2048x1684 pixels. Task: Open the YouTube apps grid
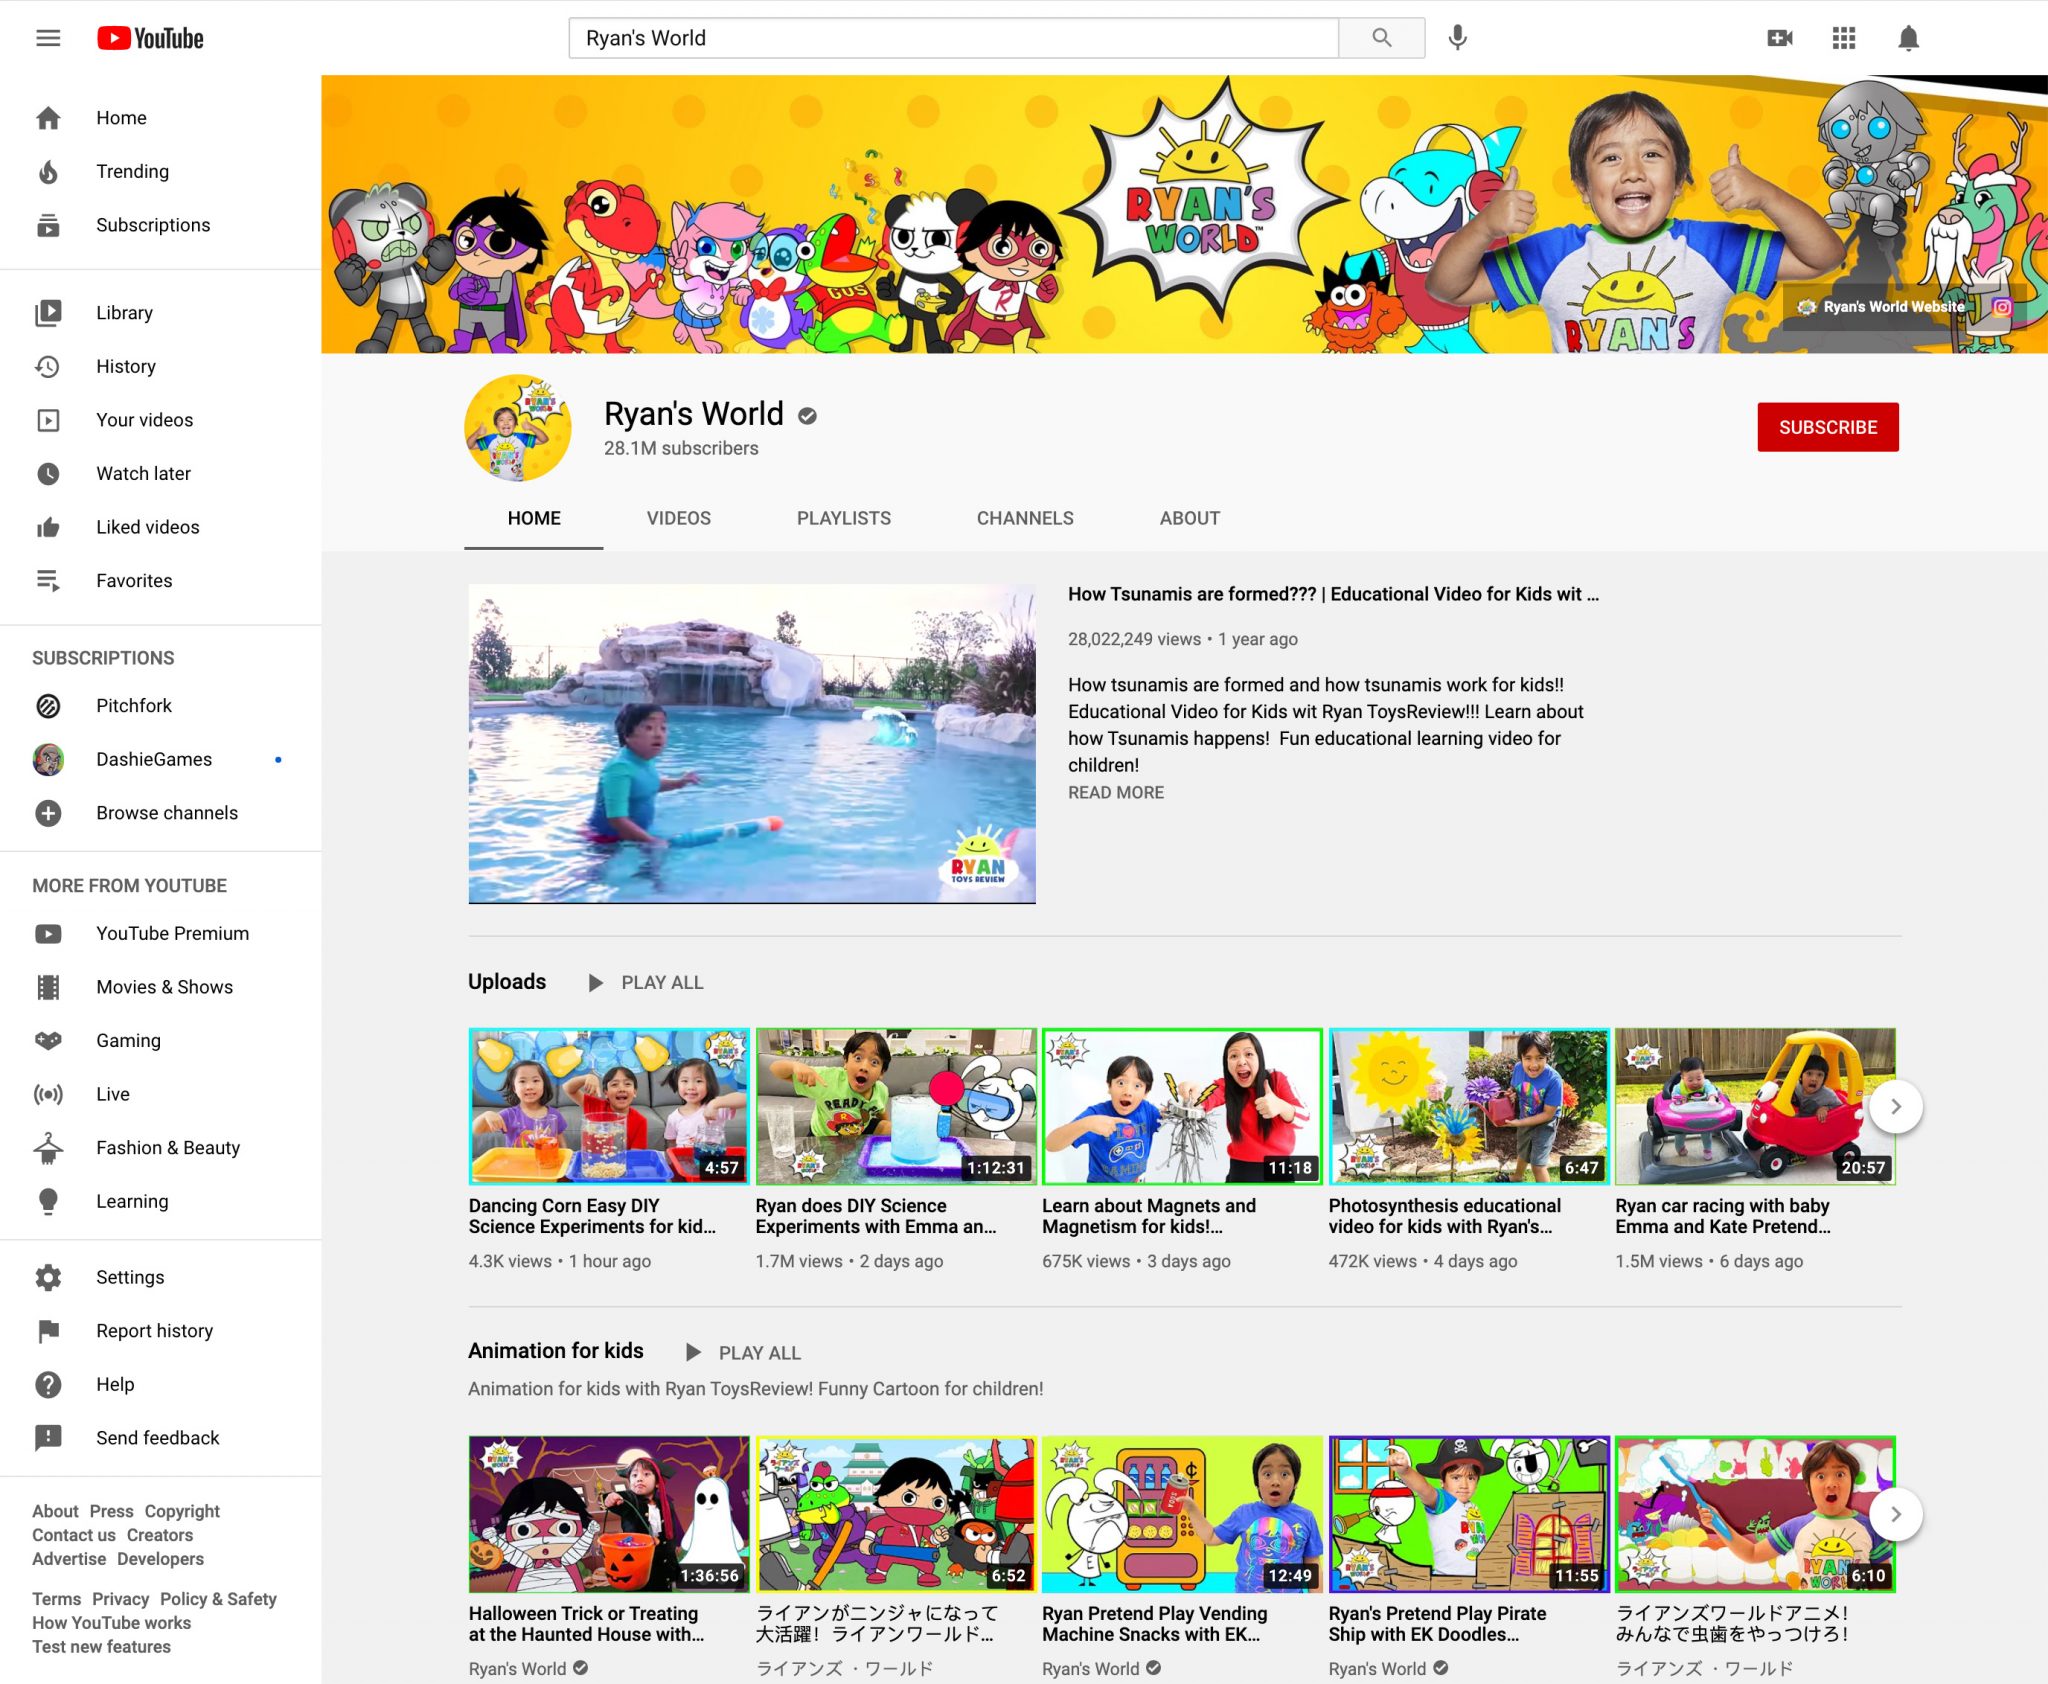click(1843, 38)
